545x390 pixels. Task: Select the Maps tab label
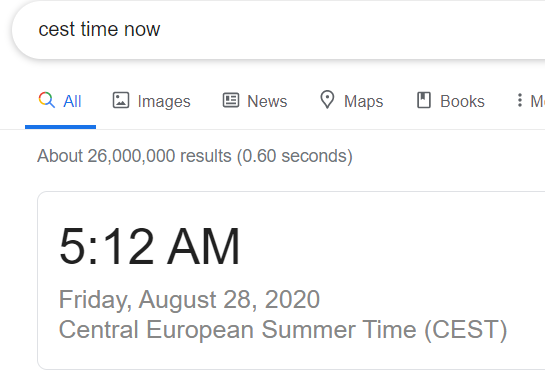pos(363,101)
